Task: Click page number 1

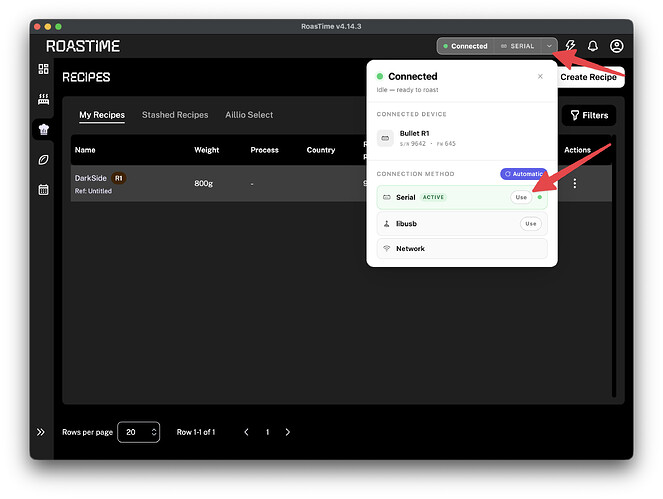Action: click(267, 432)
